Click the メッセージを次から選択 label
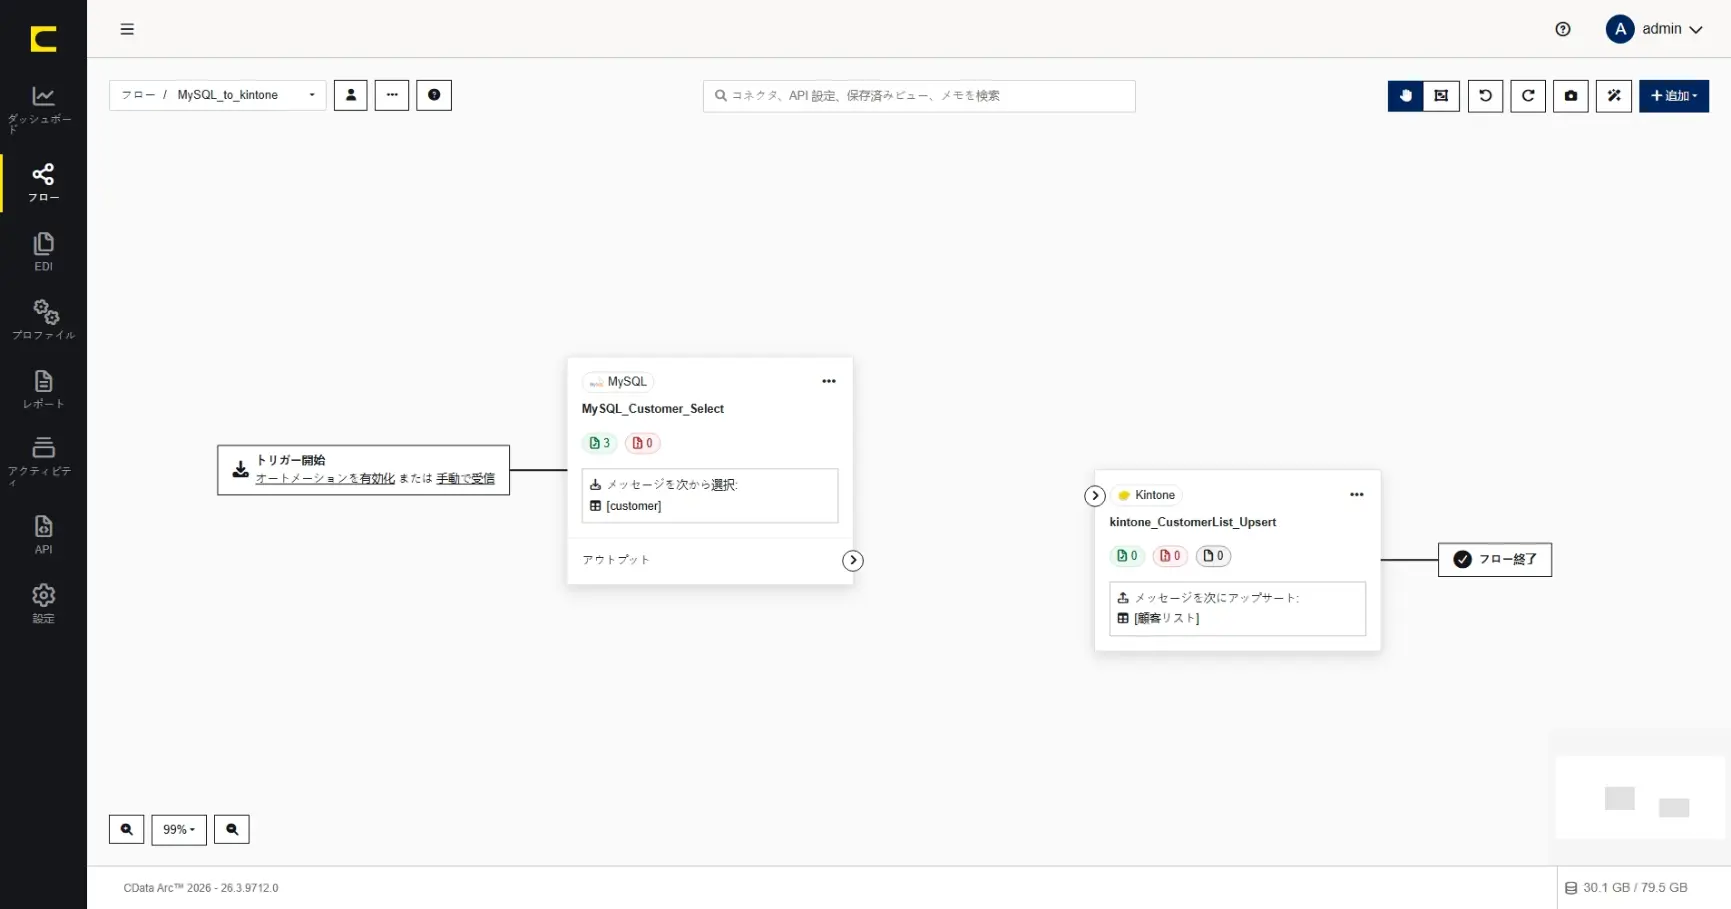 [x=672, y=485]
